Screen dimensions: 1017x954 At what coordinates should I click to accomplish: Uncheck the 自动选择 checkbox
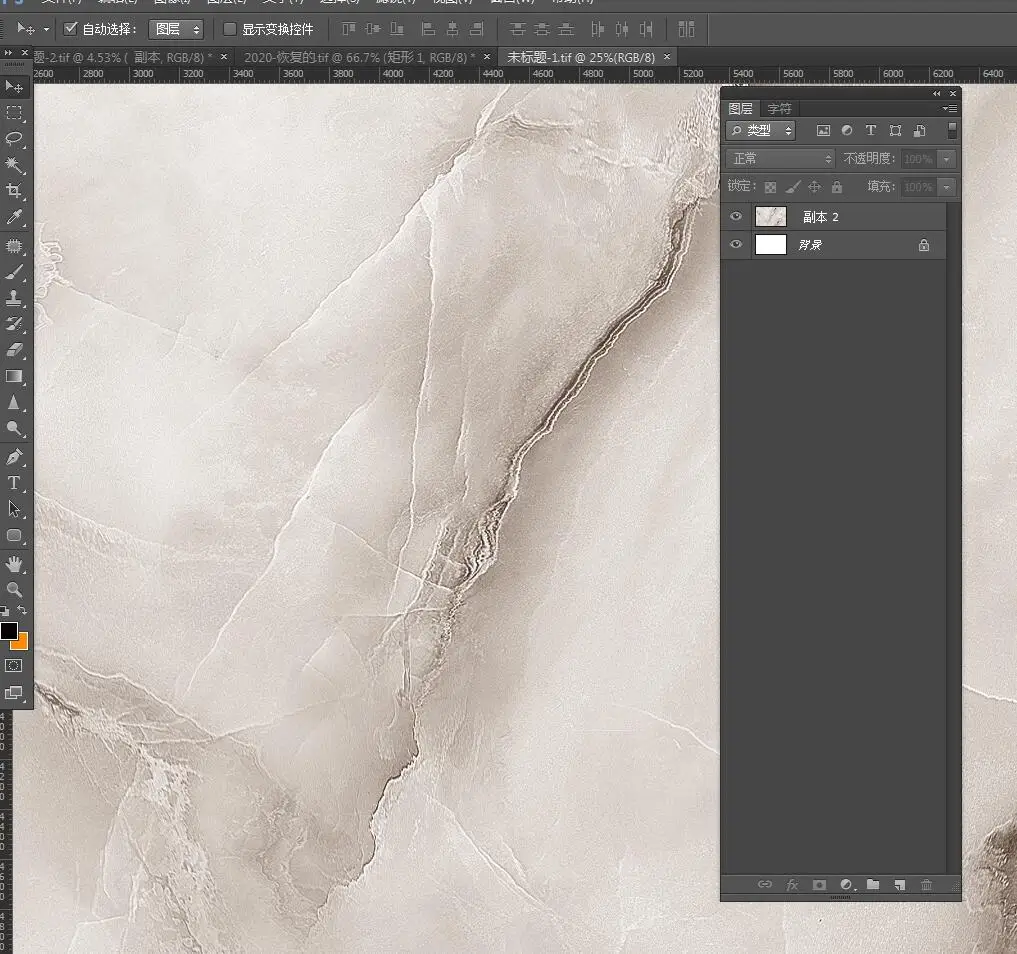tap(71, 29)
